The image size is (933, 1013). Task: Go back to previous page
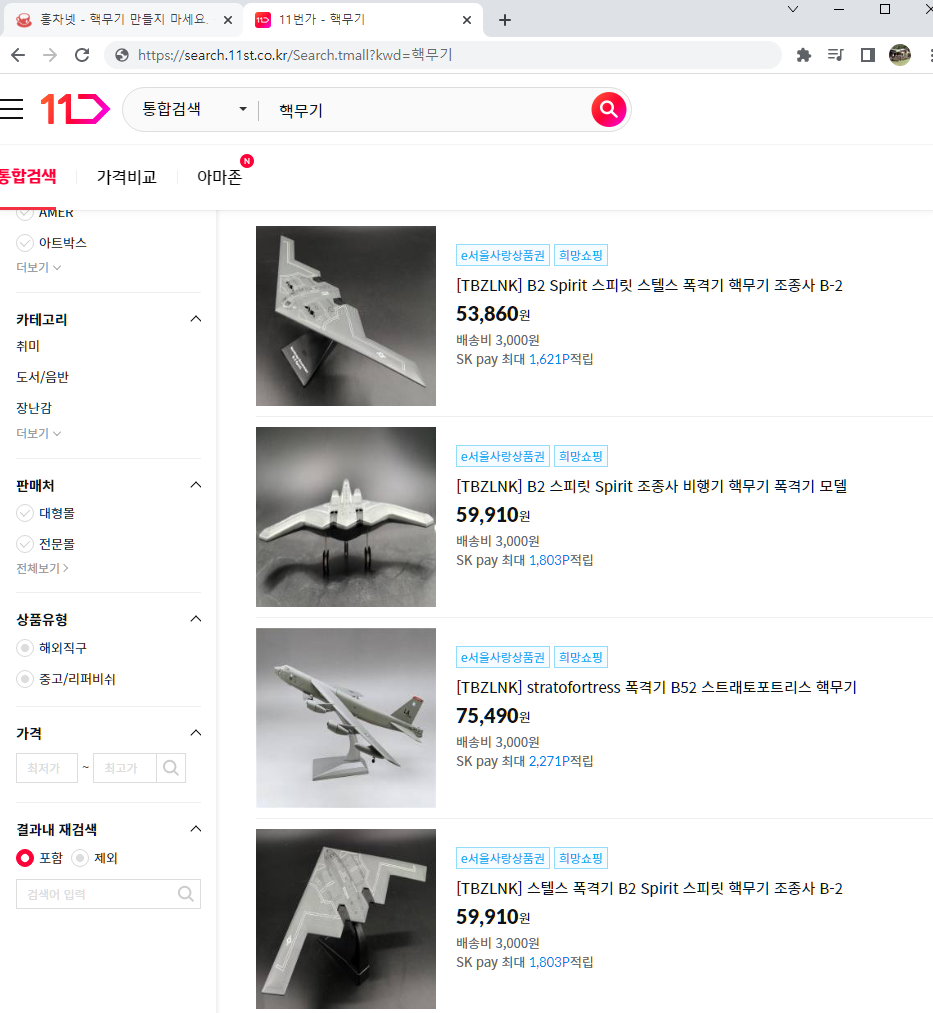[18, 55]
